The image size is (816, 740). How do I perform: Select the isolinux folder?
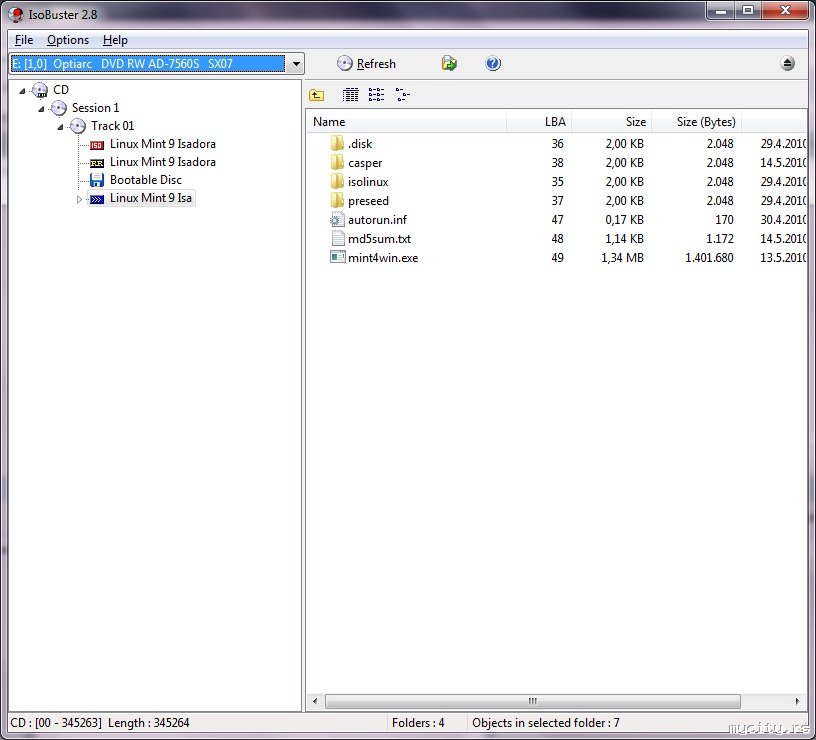[368, 182]
